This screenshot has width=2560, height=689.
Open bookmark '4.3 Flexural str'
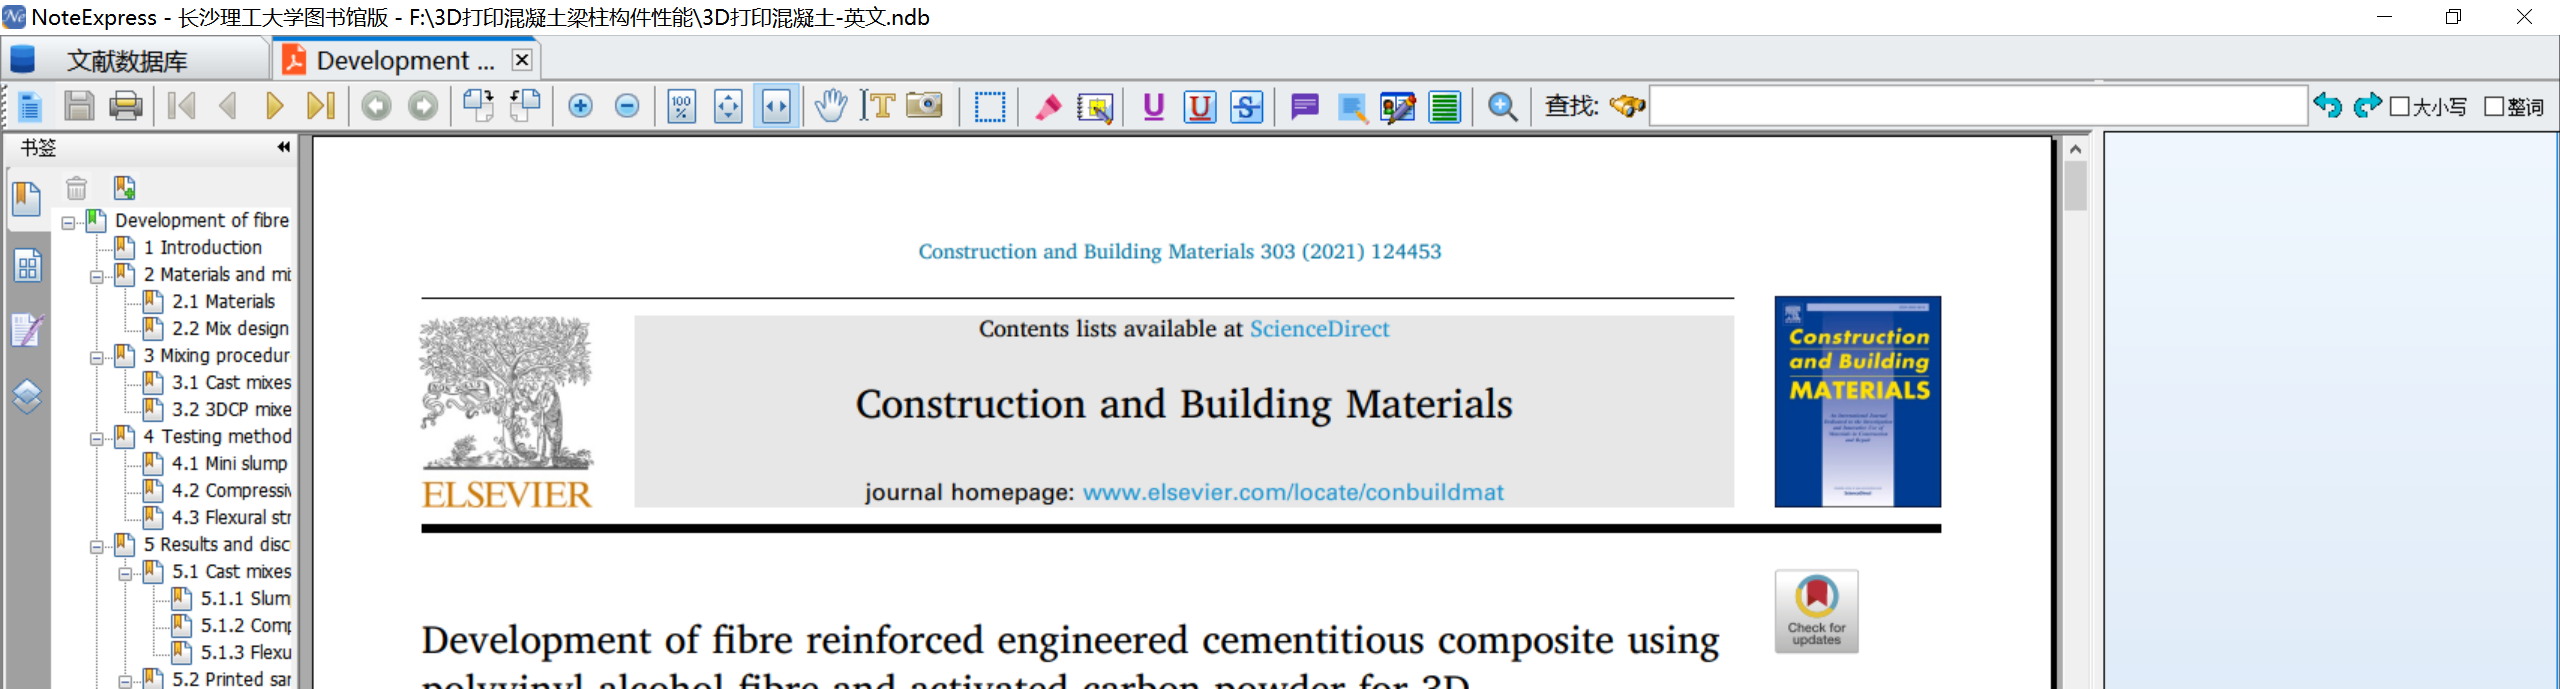click(231, 517)
